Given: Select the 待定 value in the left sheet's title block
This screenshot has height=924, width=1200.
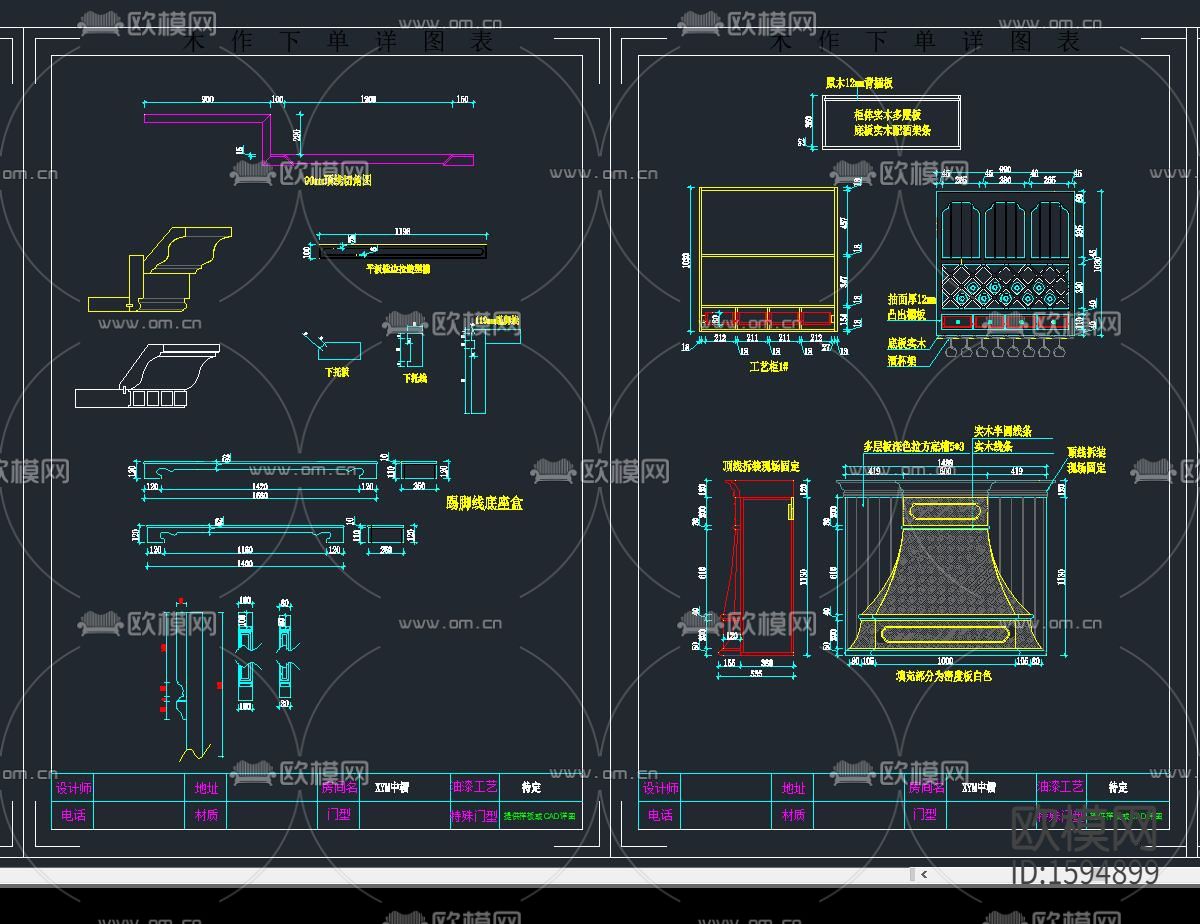Looking at the screenshot, I should tap(531, 787).
